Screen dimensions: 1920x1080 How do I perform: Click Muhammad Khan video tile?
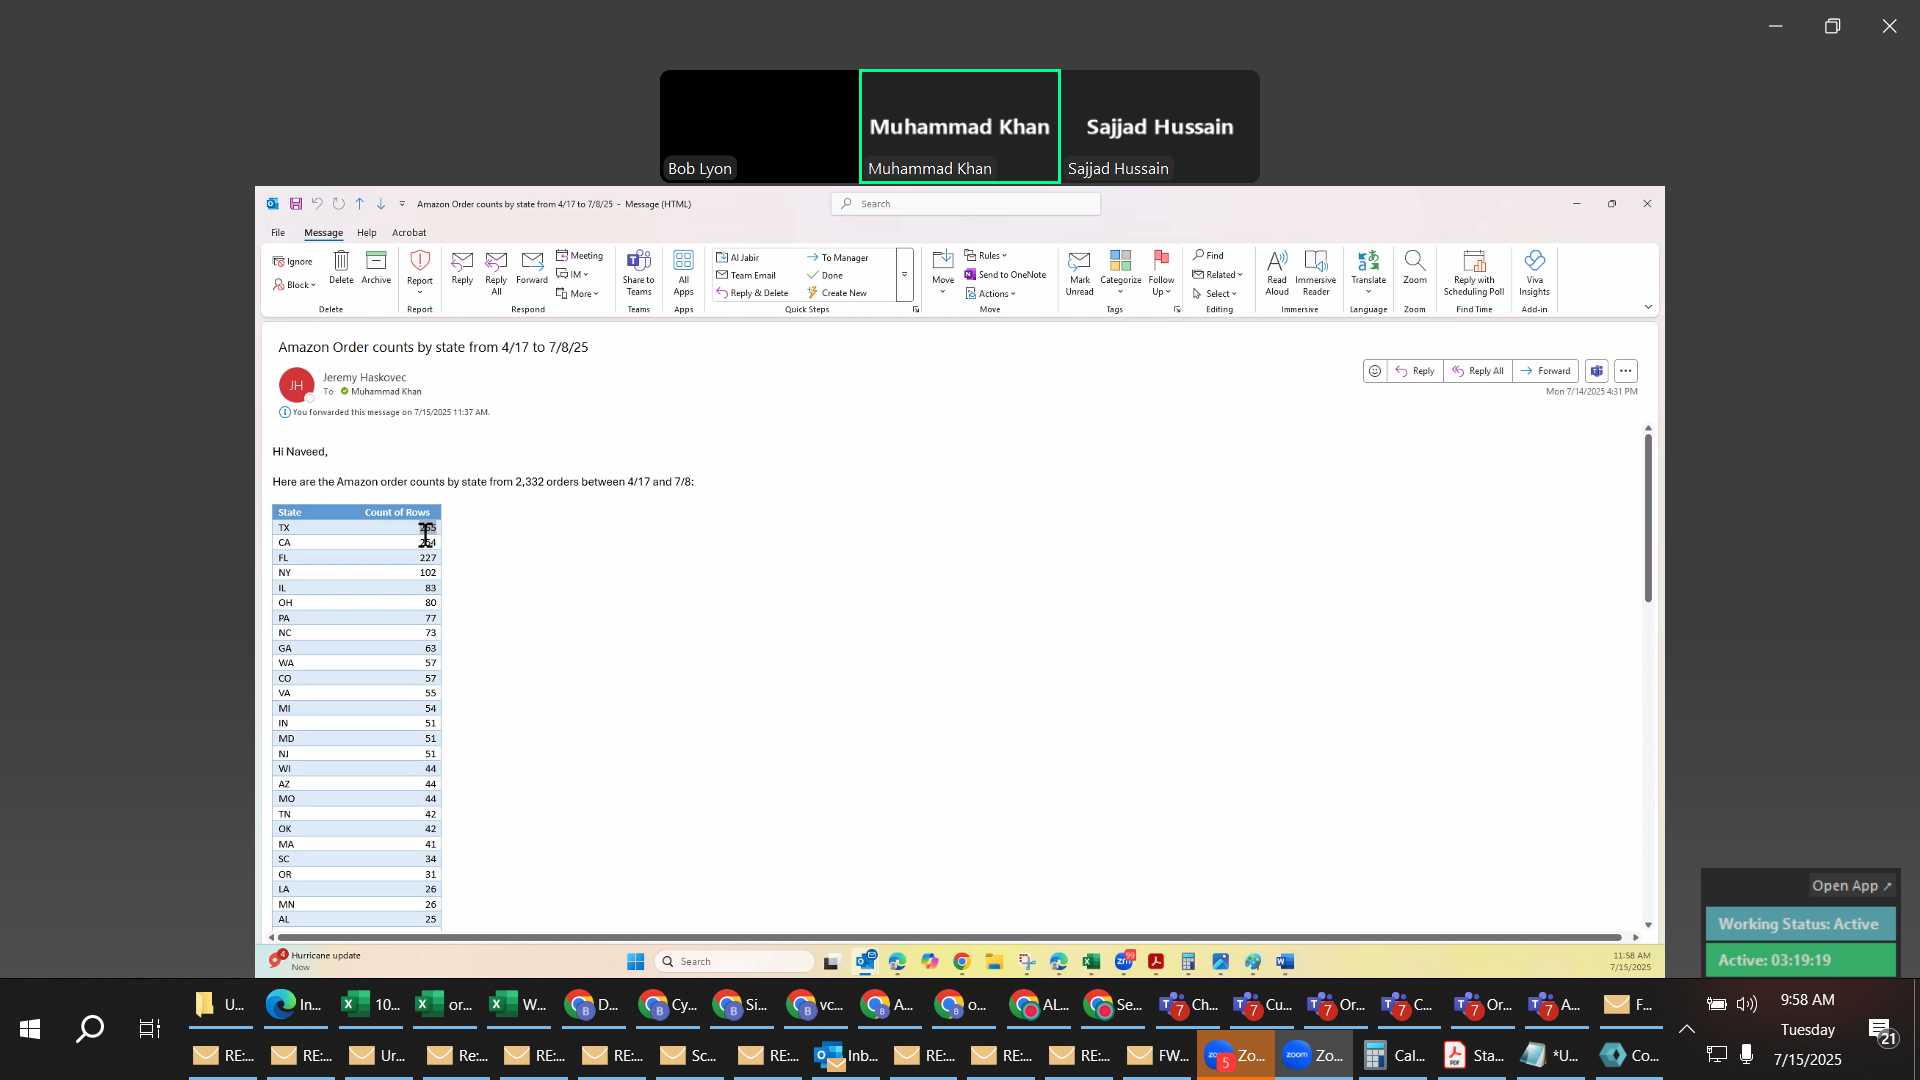coord(960,127)
